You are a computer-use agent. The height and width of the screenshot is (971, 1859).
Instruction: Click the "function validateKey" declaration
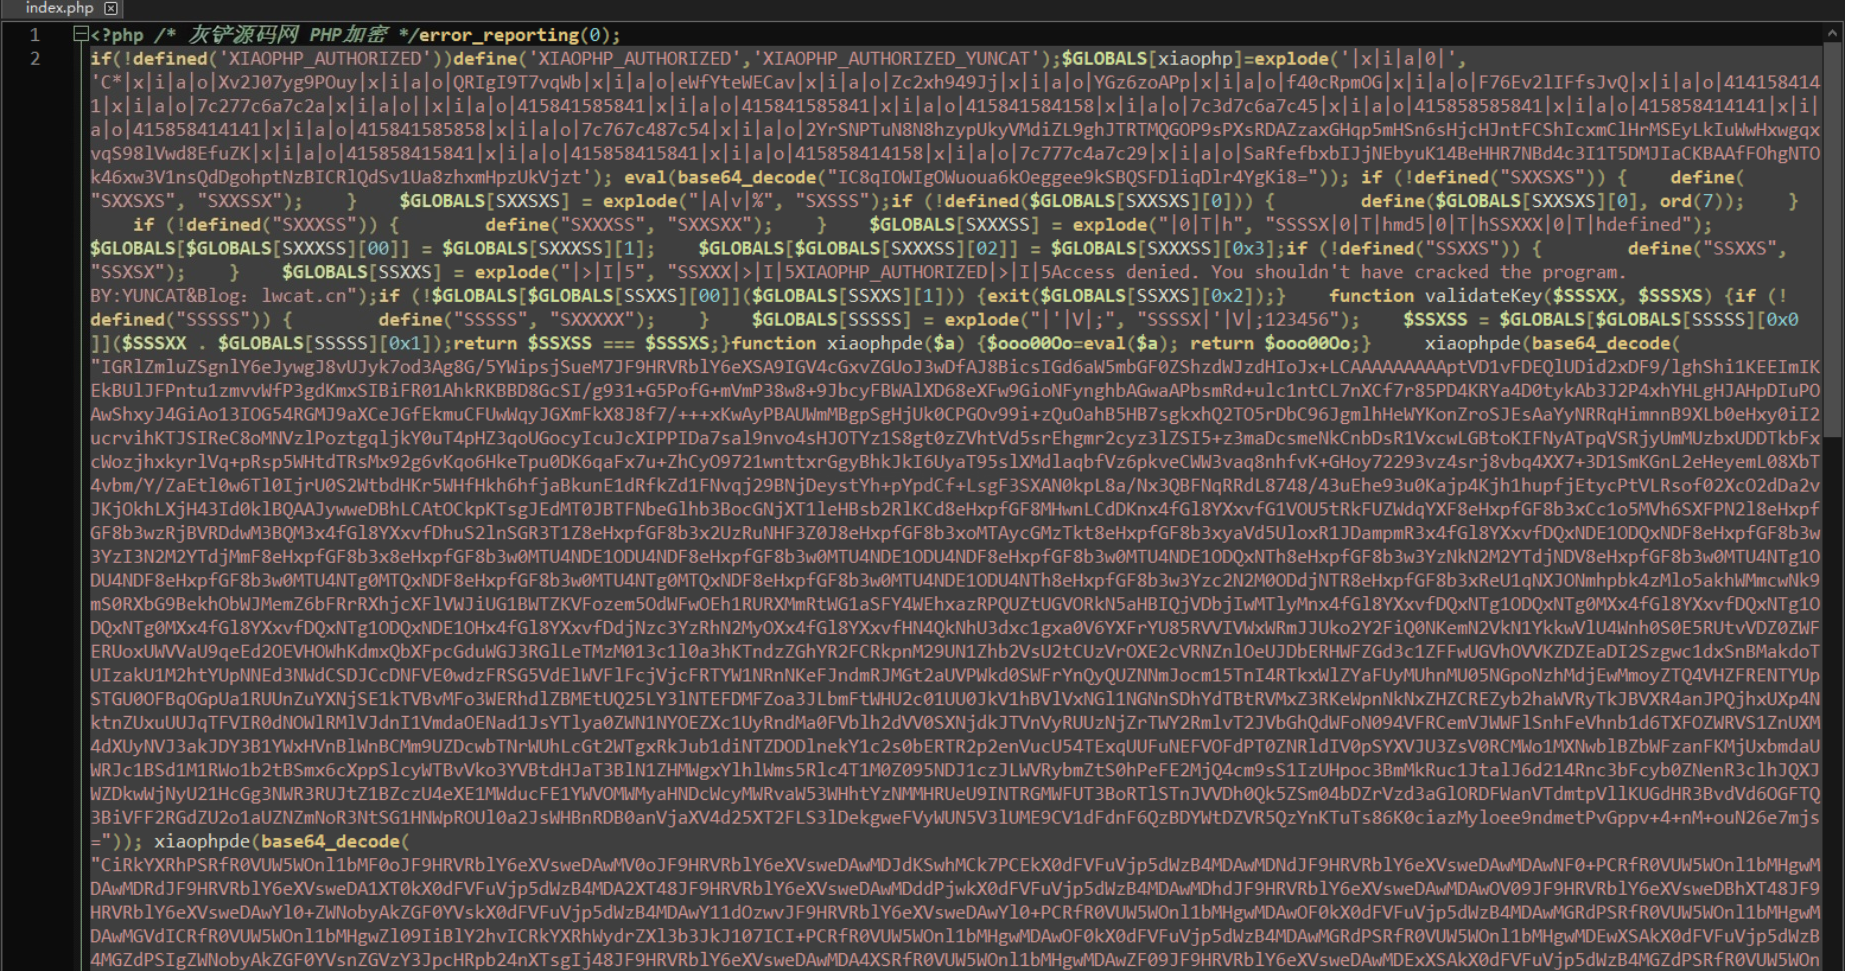(1435, 296)
